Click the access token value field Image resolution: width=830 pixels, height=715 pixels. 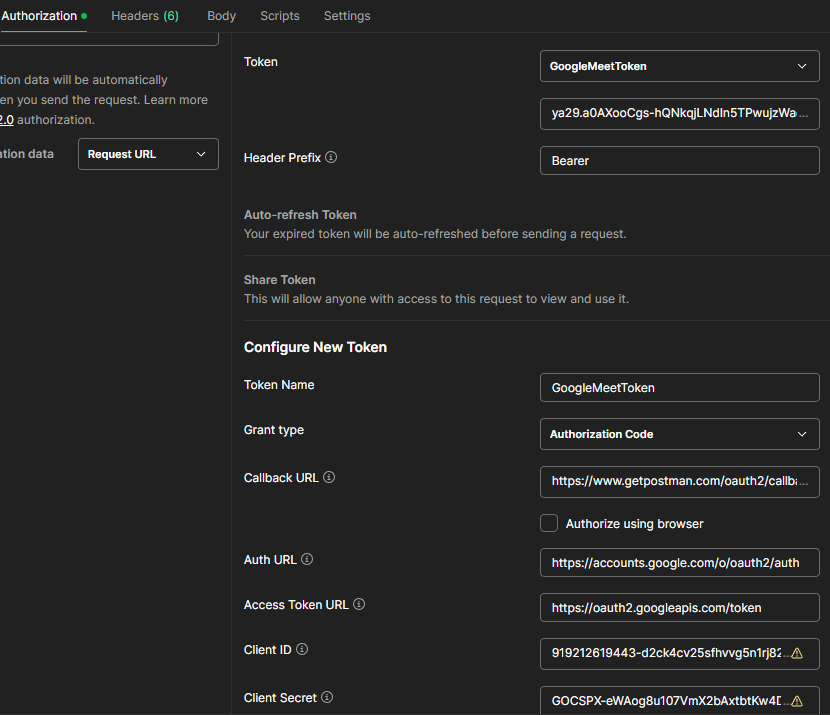(679, 114)
